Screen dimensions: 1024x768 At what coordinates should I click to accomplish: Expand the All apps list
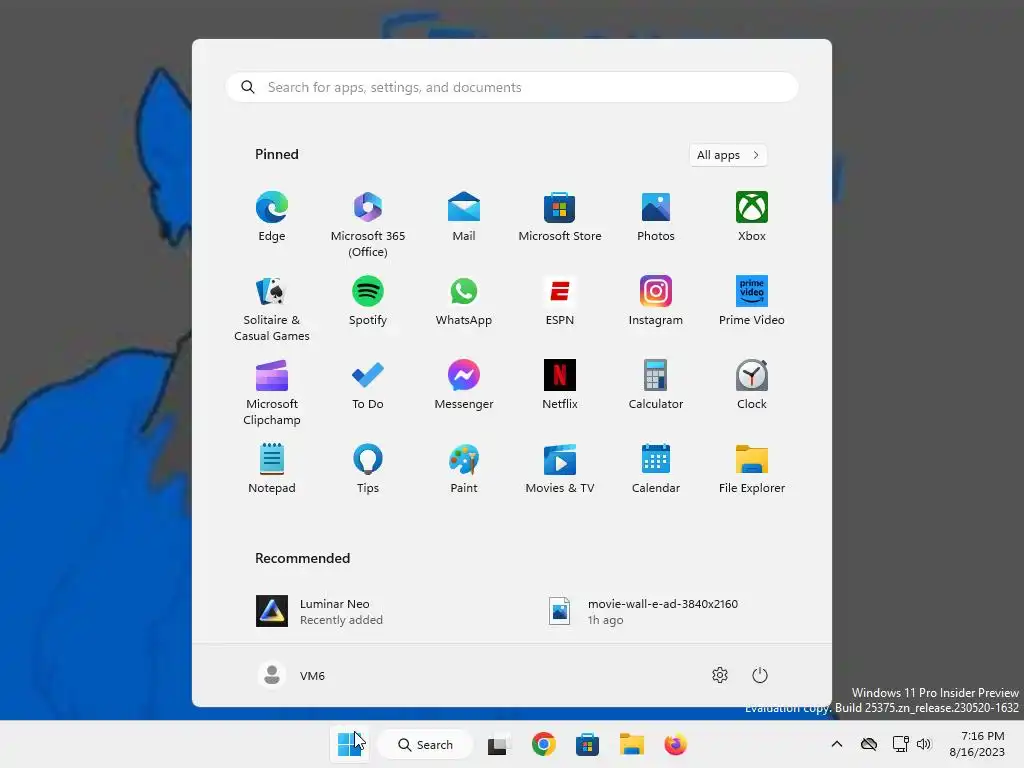pos(728,155)
